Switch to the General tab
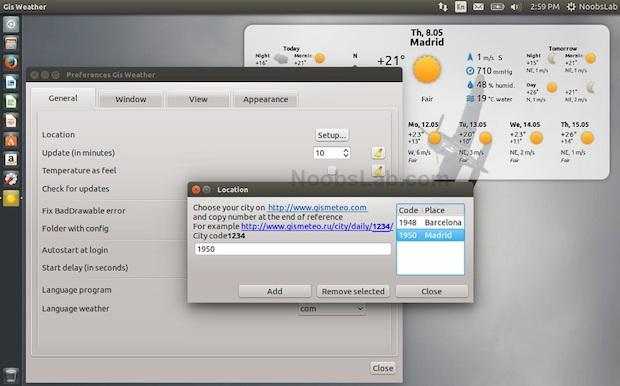620x386 pixels. (63, 98)
